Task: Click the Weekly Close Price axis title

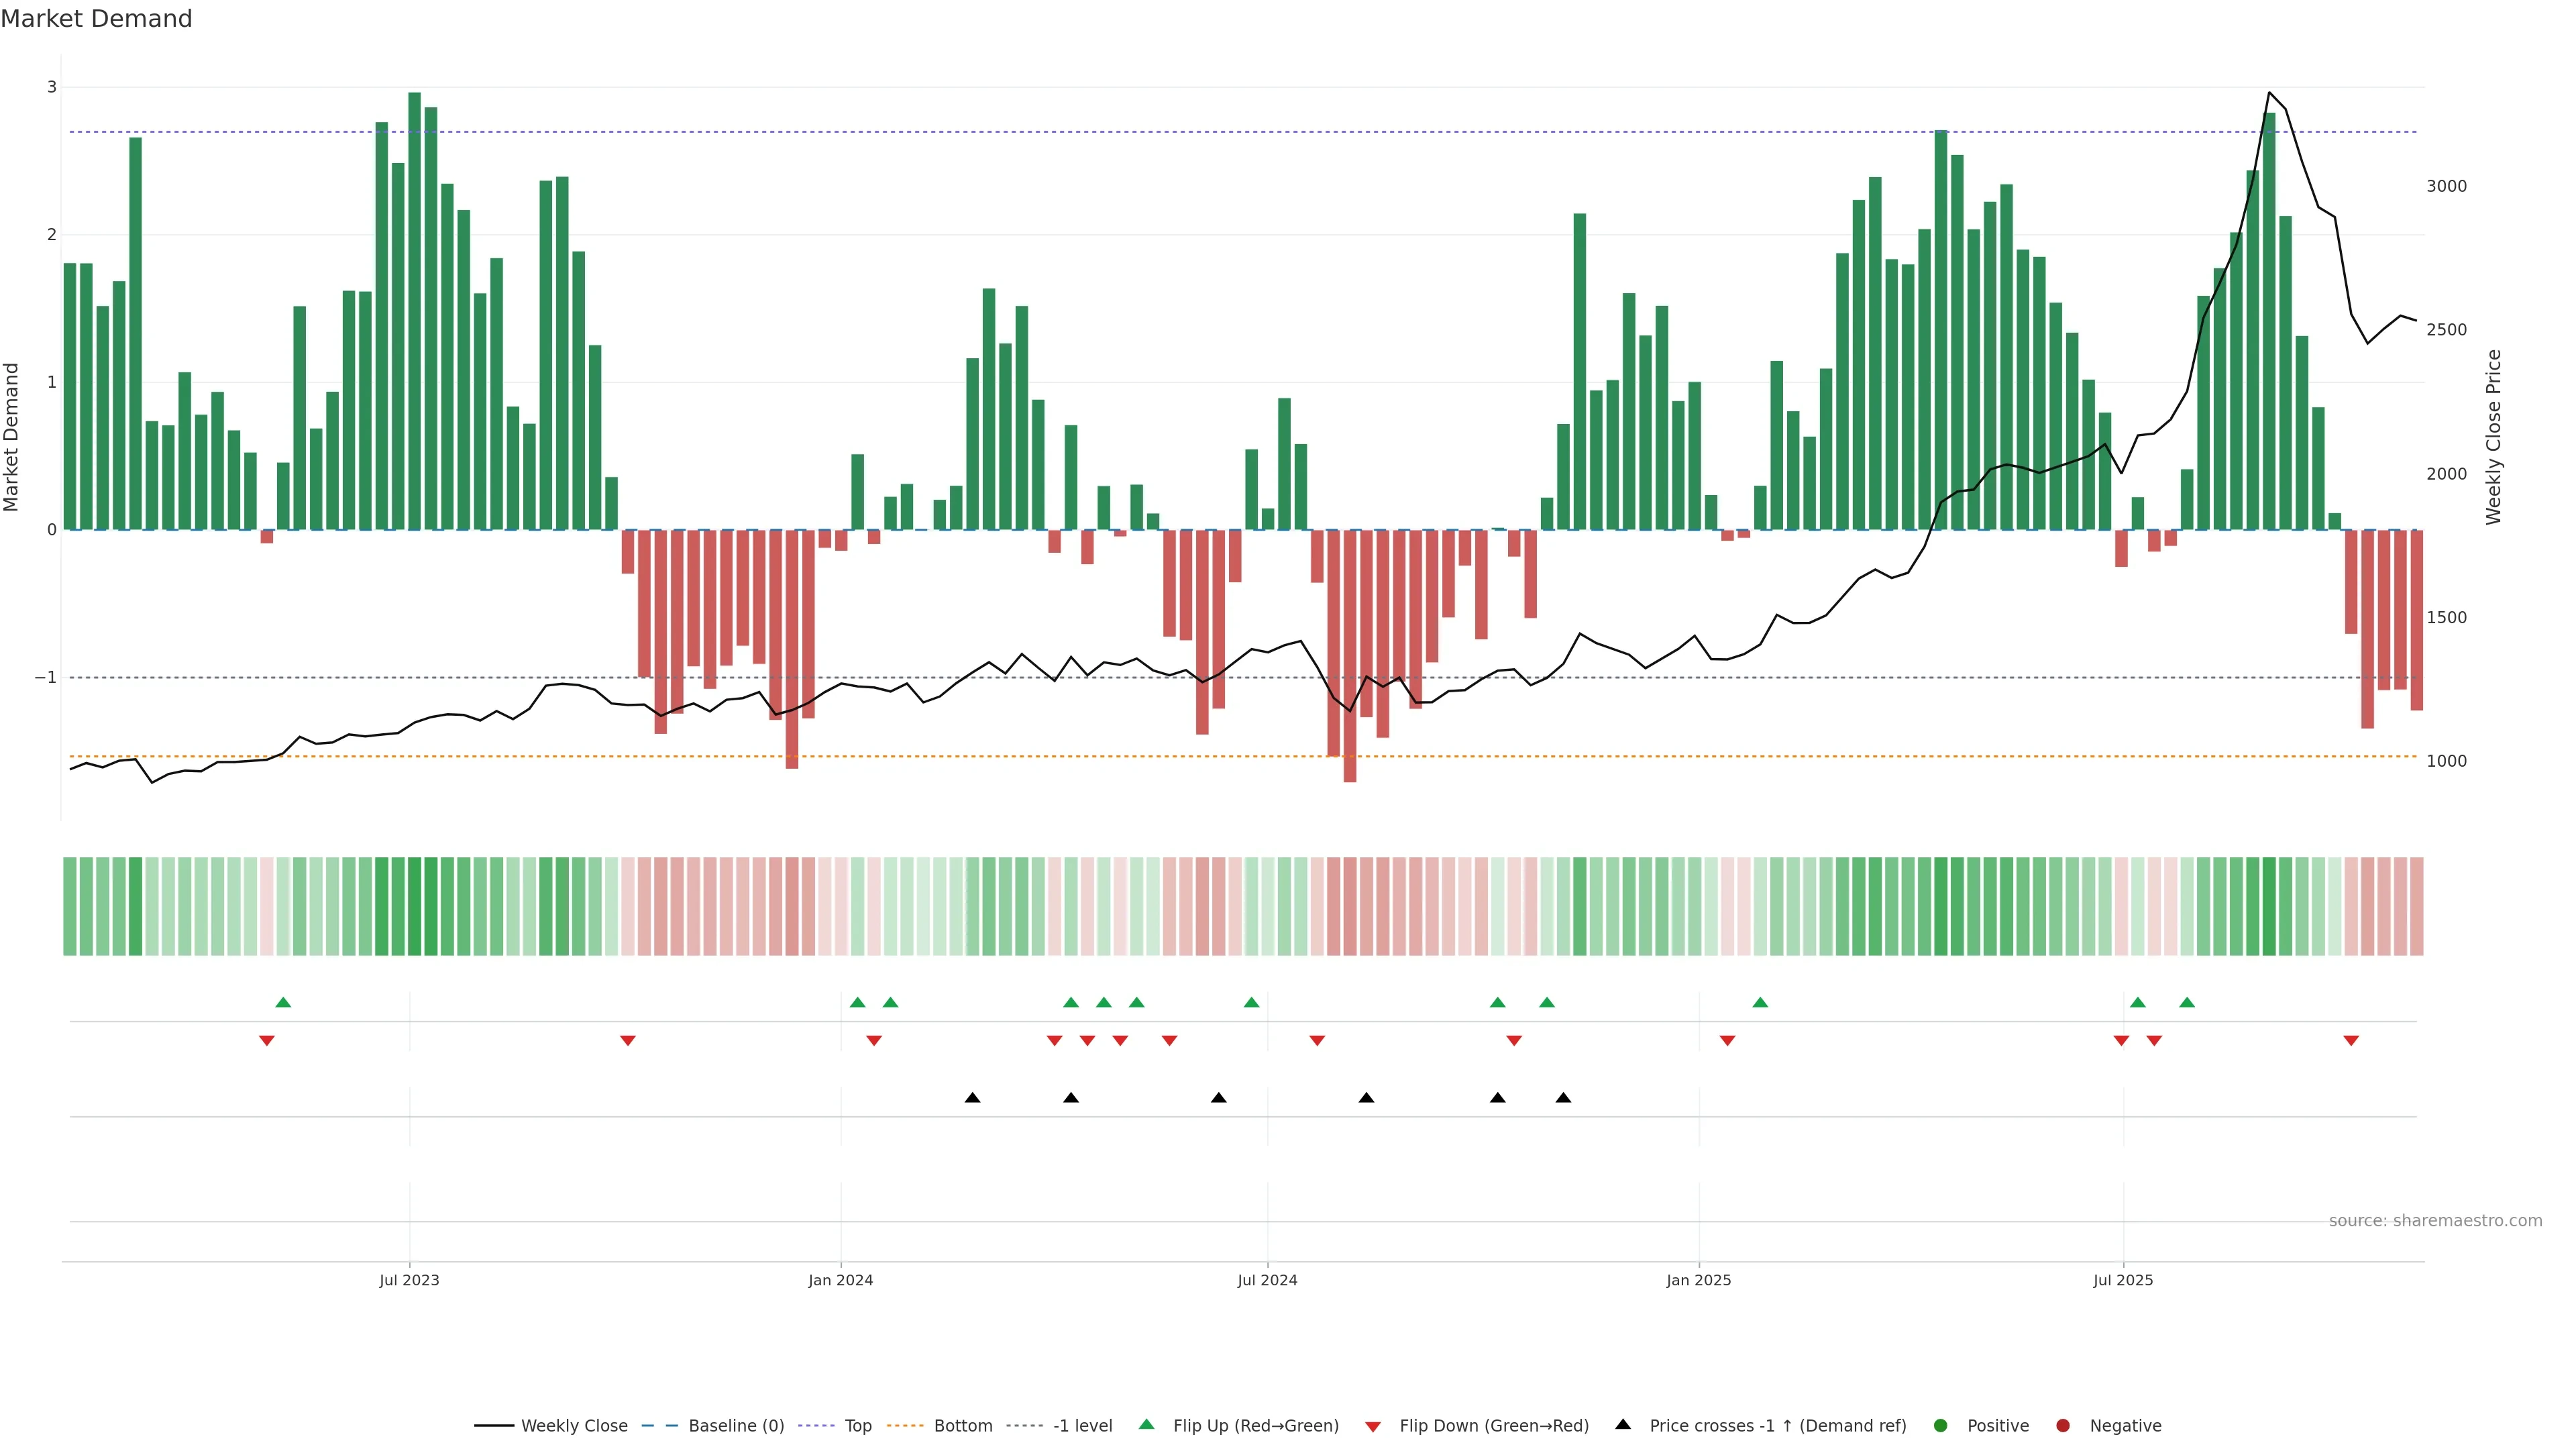Action: pos(2493,437)
